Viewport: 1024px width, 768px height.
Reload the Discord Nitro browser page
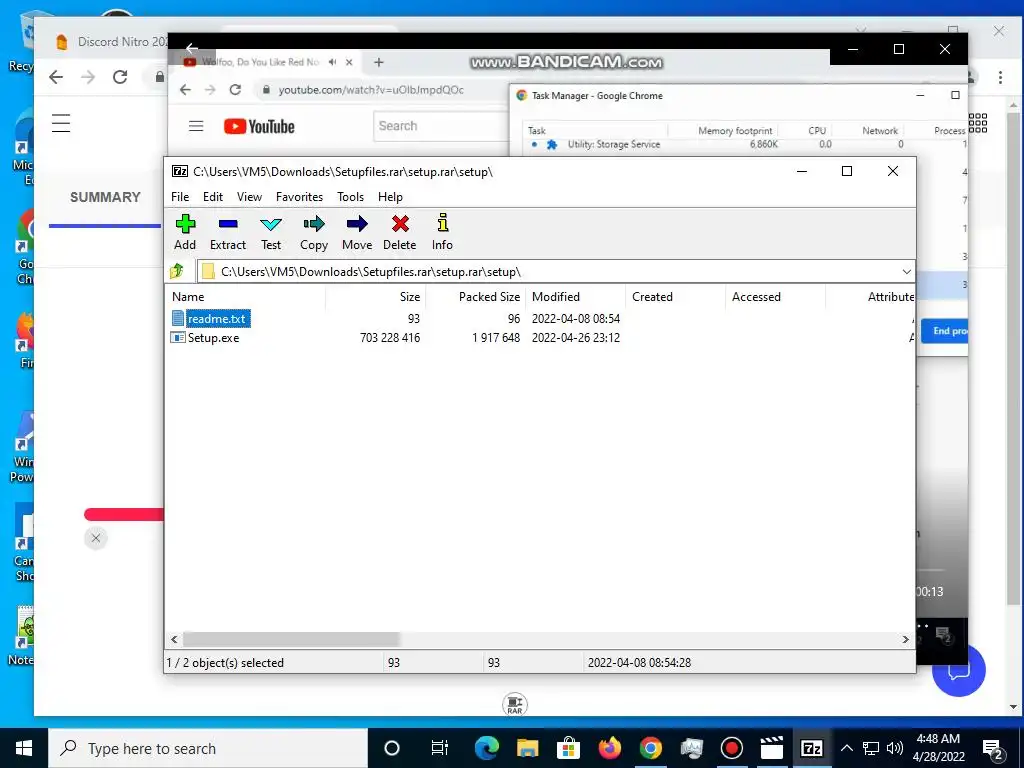[x=120, y=77]
